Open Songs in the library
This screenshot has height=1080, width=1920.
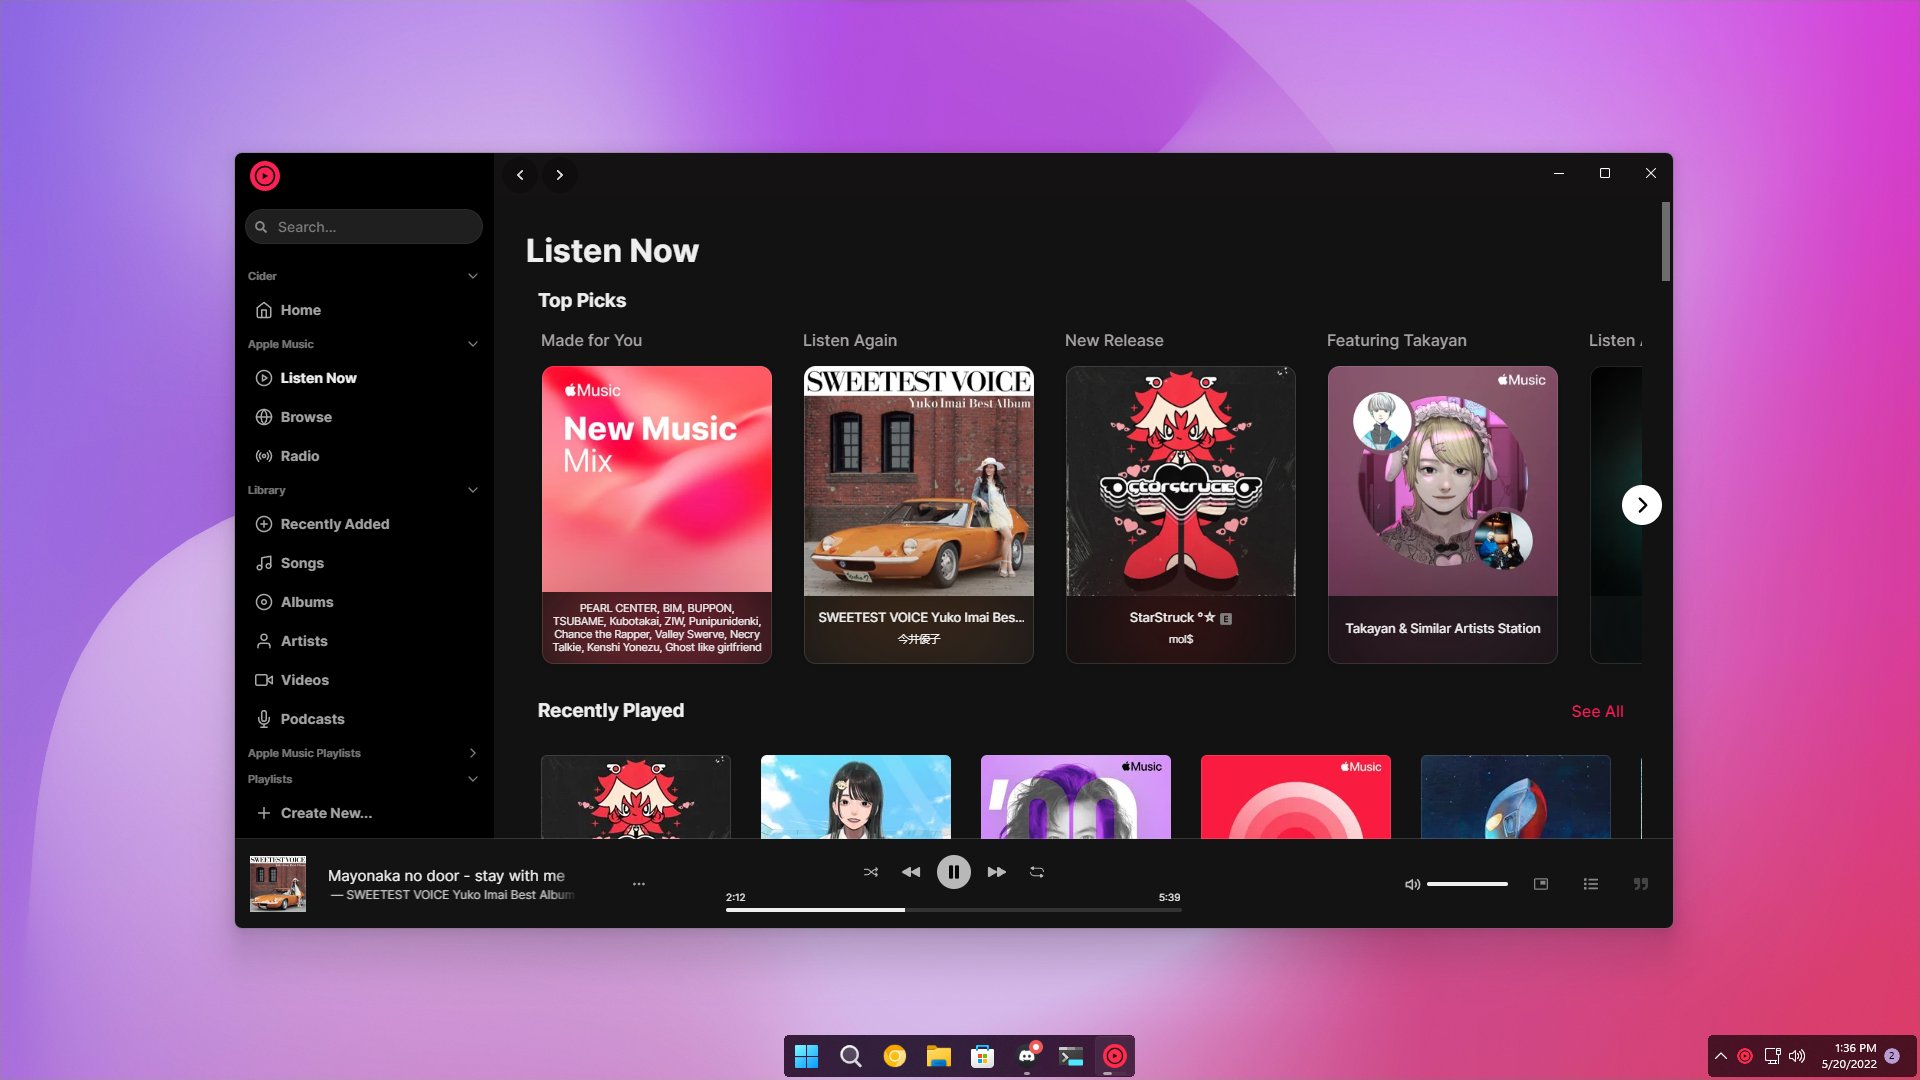[x=364, y=563]
